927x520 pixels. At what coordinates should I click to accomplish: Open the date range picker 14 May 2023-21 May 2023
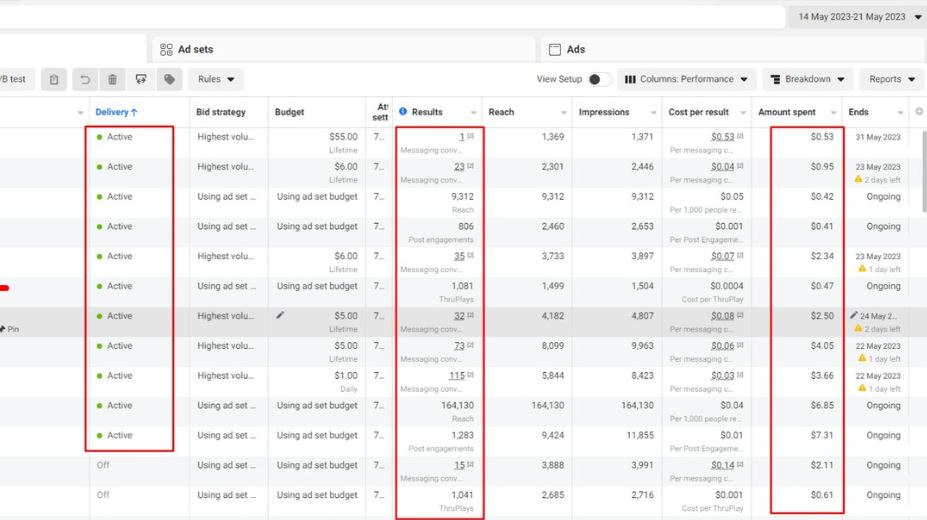(858, 17)
